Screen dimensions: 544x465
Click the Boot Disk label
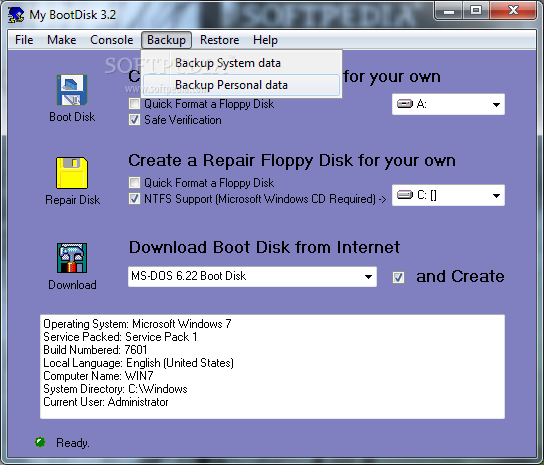(72, 117)
